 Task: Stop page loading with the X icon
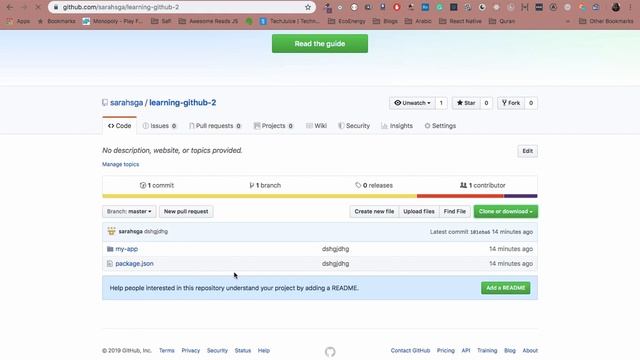(38, 7)
